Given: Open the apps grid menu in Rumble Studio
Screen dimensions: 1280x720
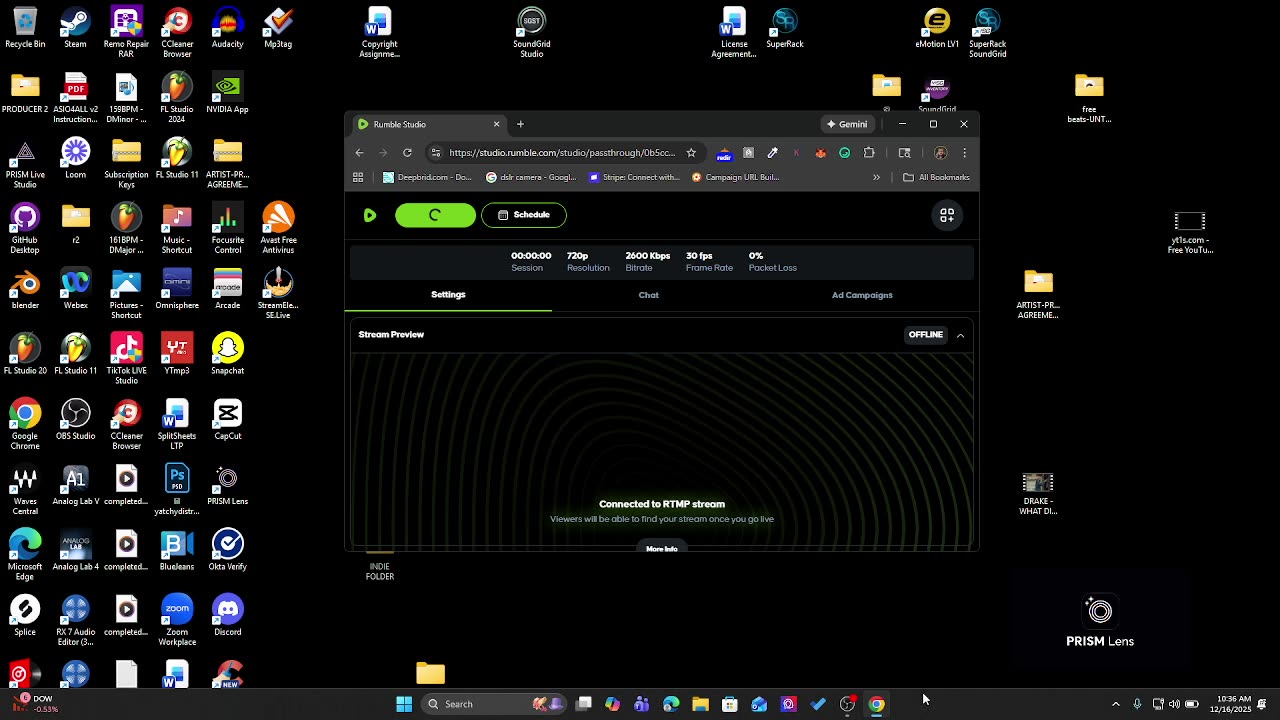Looking at the screenshot, I should (x=947, y=215).
